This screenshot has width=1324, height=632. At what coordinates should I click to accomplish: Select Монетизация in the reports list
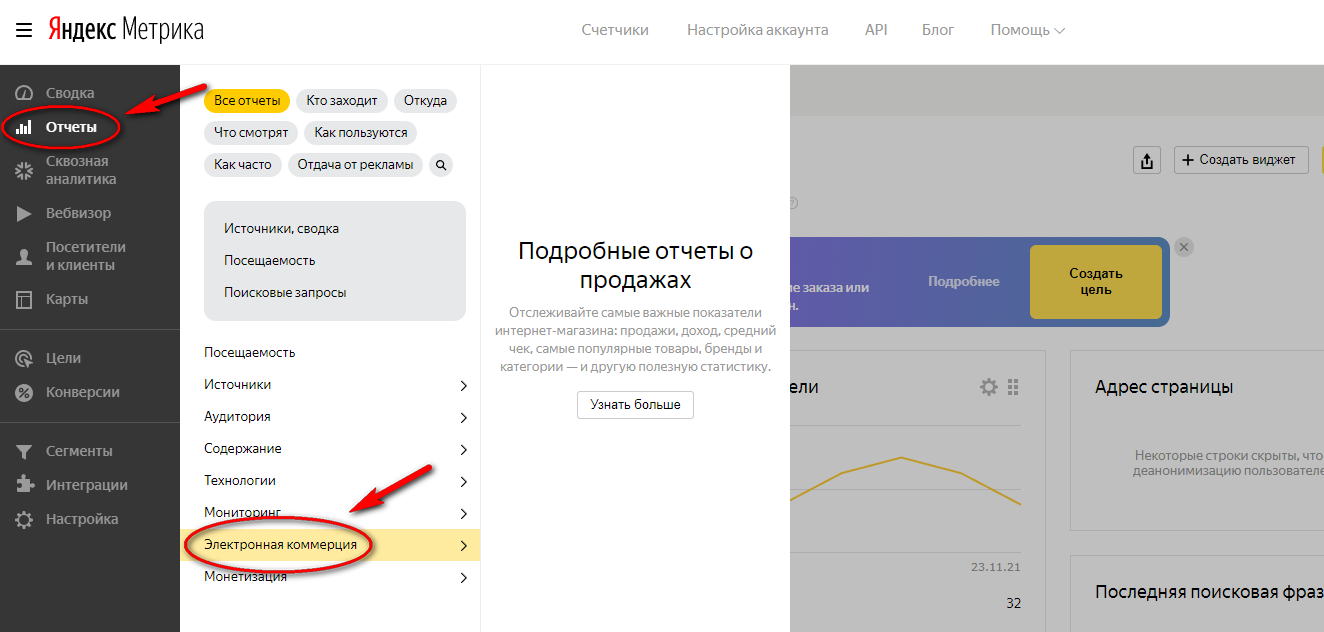tap(246, 577)
